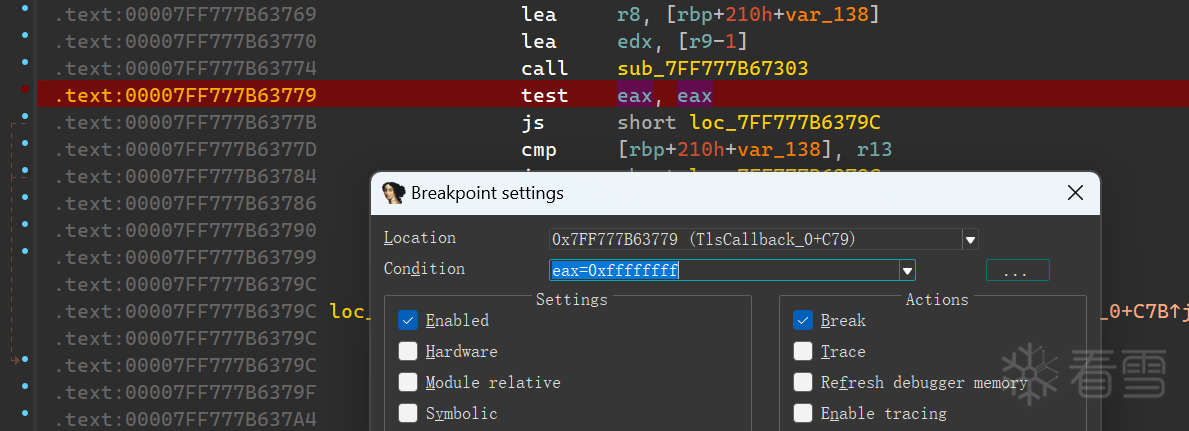The height and width of the screenshot is (431, 1189).
Task: Toggle the Break action checkbox
Action: click(803, 321)
